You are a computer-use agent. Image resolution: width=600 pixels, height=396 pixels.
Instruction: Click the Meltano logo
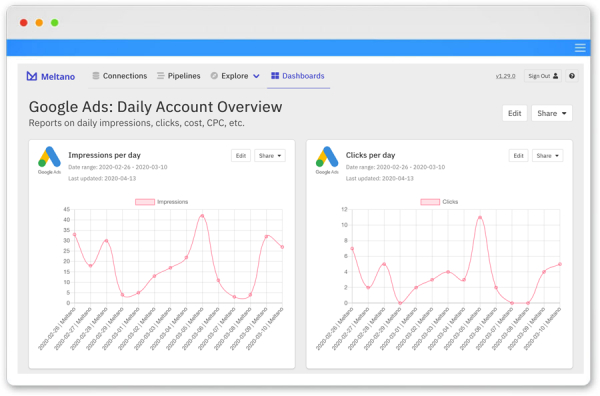tap(51, 76)
